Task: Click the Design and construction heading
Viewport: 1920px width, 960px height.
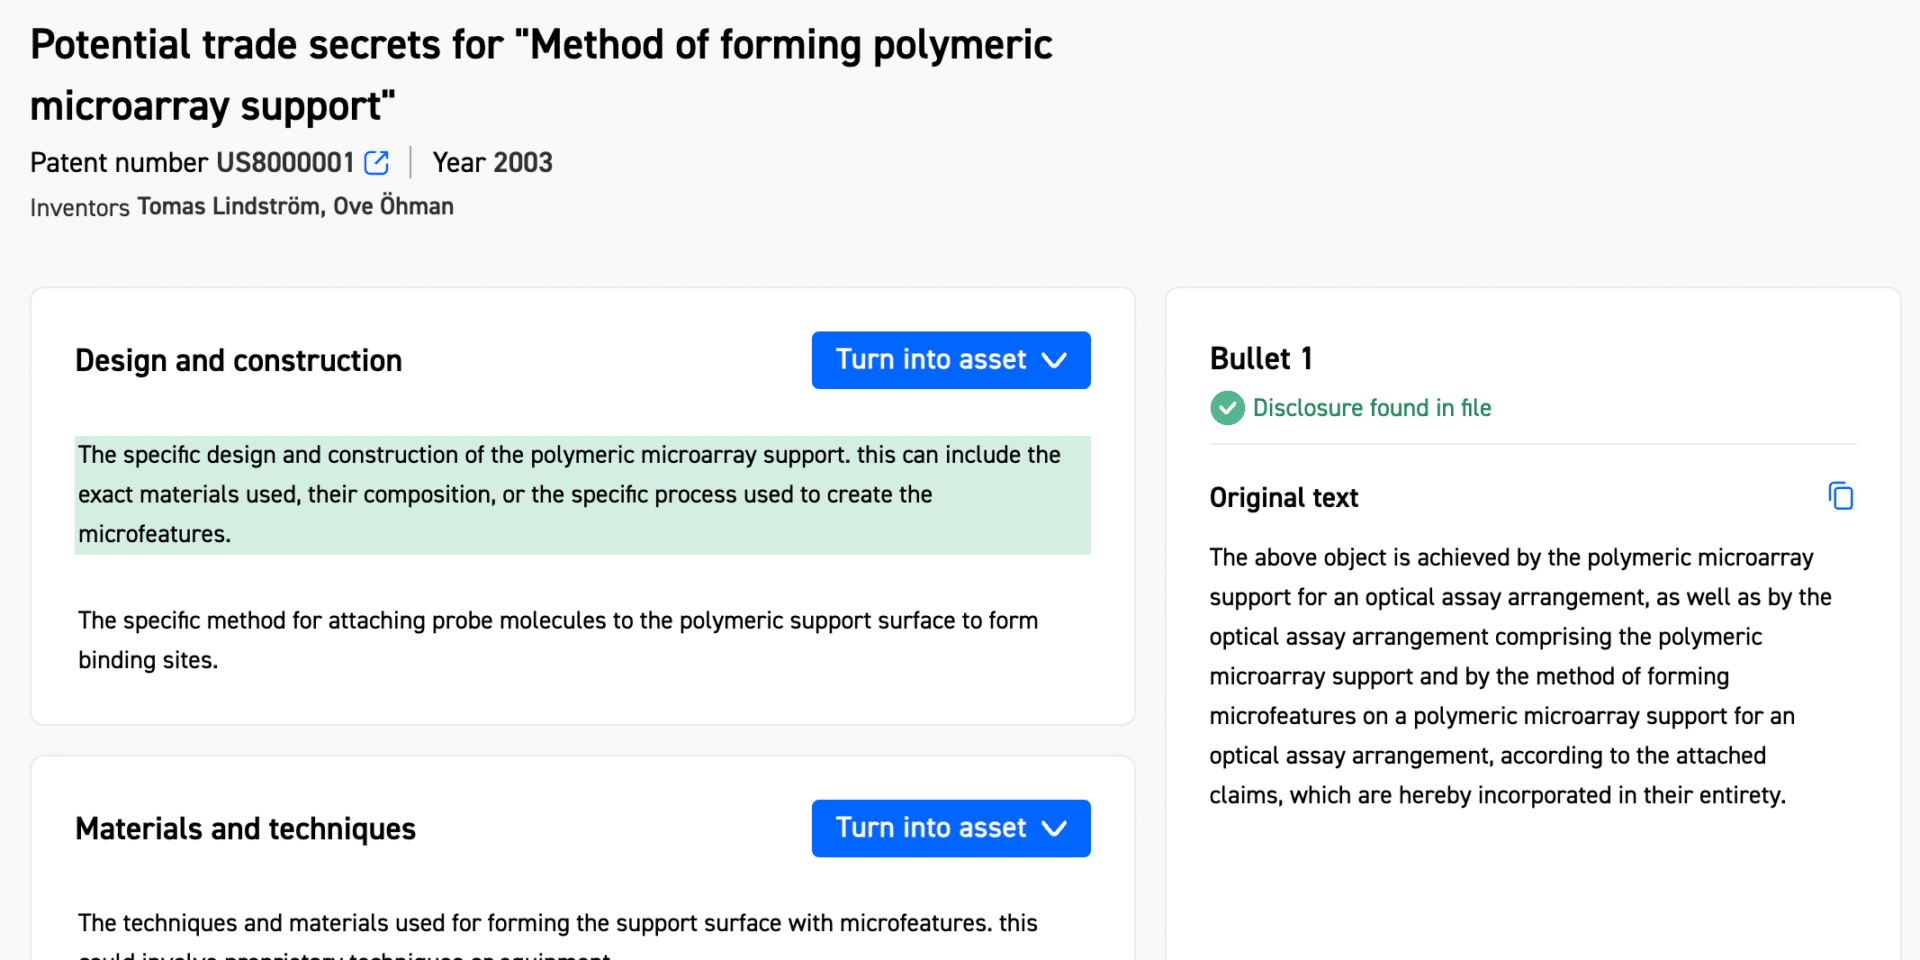Action: (x=239, y=360)
